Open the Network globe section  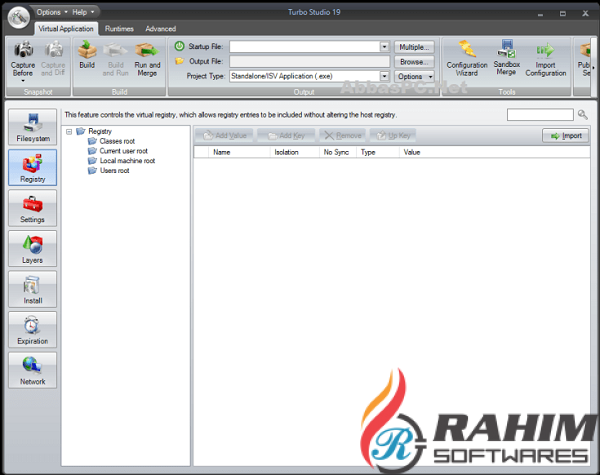(33, 370)
